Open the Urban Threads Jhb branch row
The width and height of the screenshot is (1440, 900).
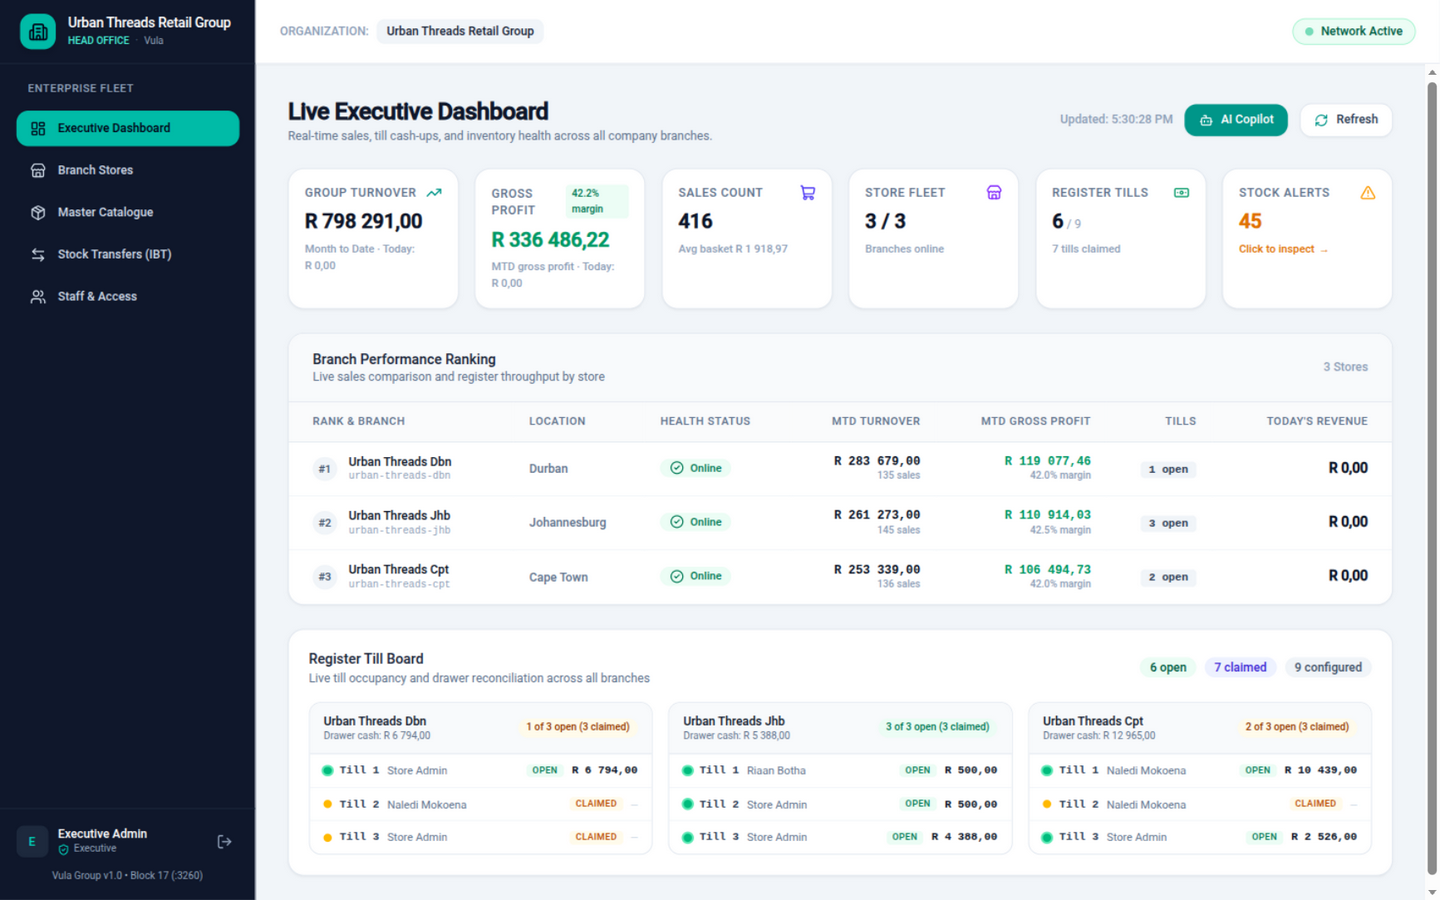tap(840, 522)
